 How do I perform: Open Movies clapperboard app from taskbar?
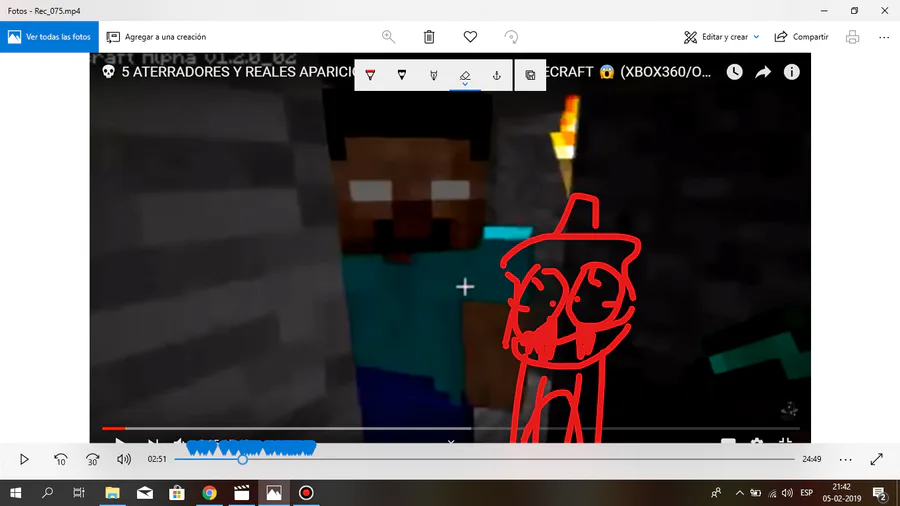242,493
